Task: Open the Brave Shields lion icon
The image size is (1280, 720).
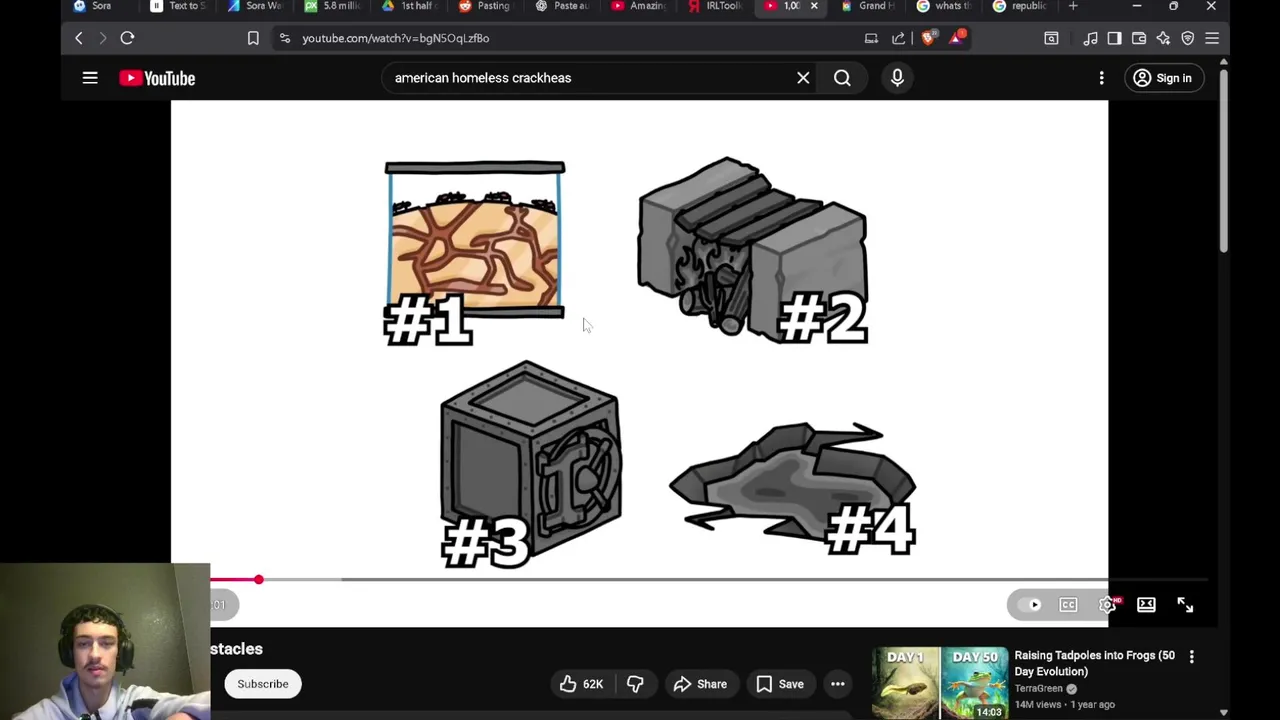Action: click(929, 38)
